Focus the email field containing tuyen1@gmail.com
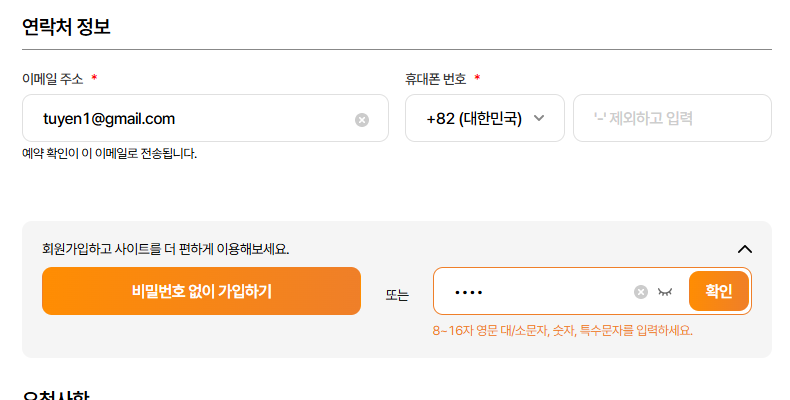Image resolution: width=790 pixels, height=400 pixels. [x=190, y=119]
